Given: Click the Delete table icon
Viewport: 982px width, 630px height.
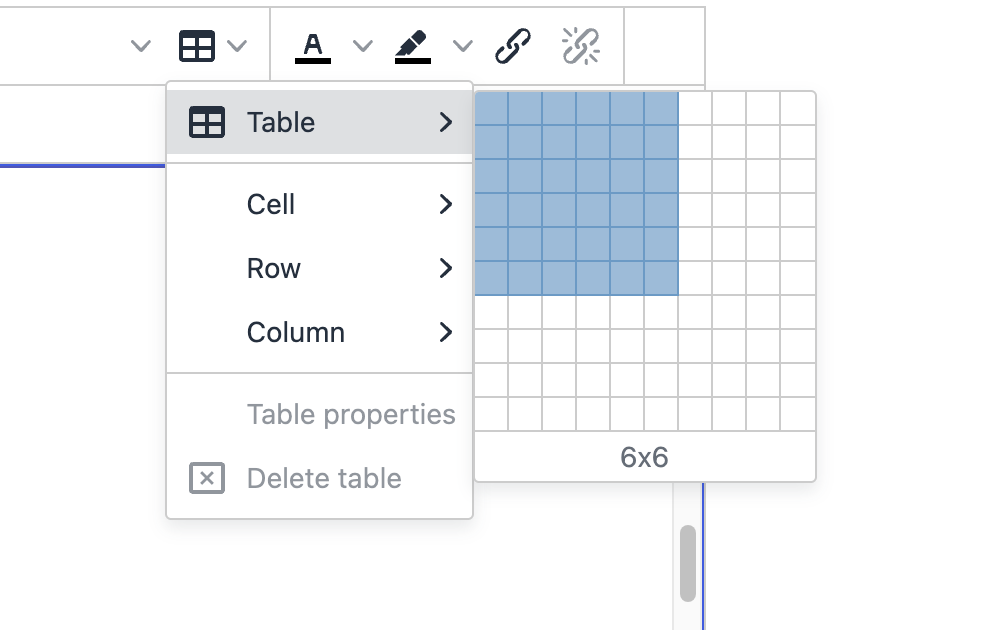Looking at the screenshot, I should (x=206, y=478).
